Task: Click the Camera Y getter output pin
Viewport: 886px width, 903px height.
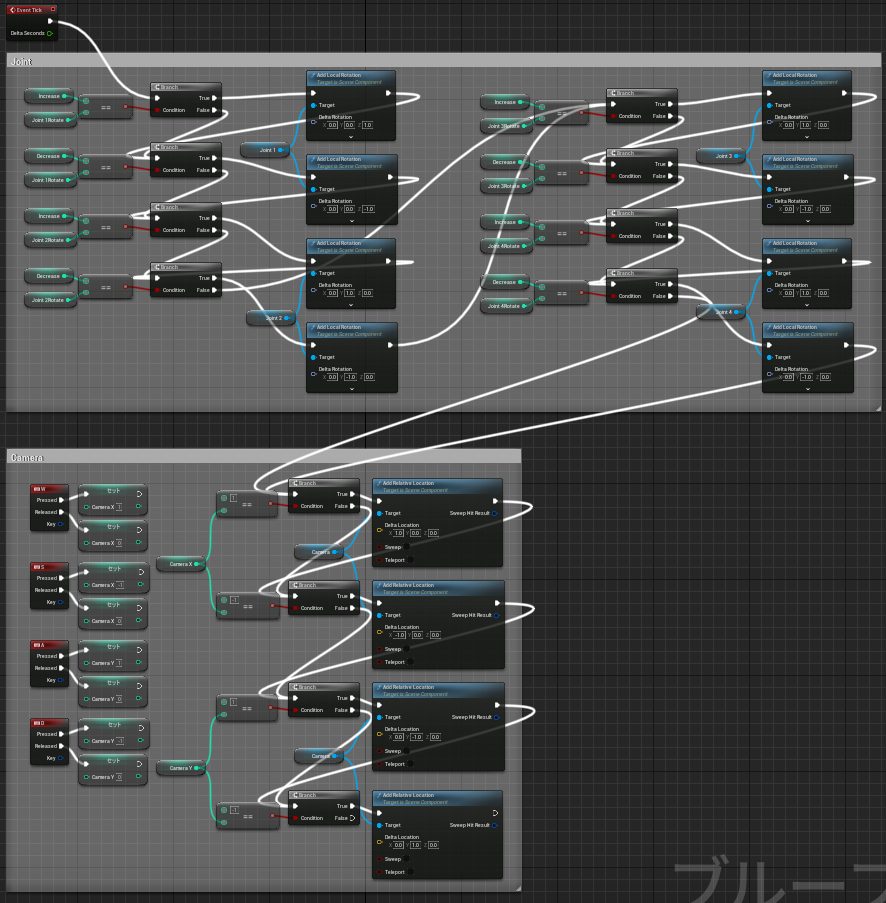Action: pos(196,768)
